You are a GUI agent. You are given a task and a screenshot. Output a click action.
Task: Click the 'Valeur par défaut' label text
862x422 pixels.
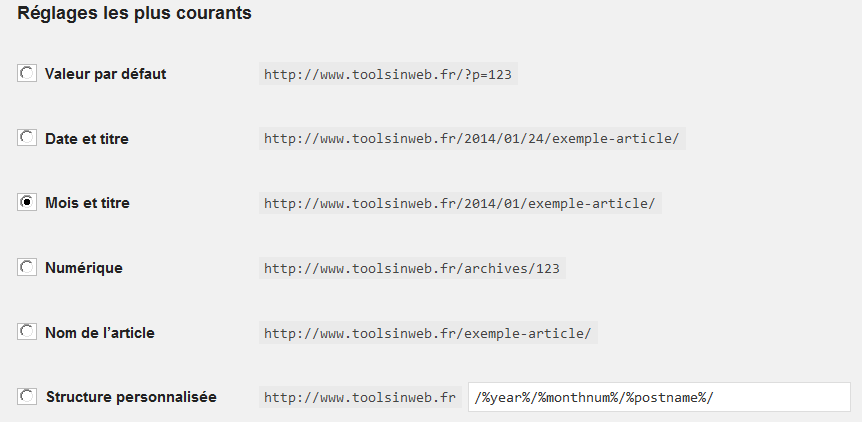(x=105, y=74)
